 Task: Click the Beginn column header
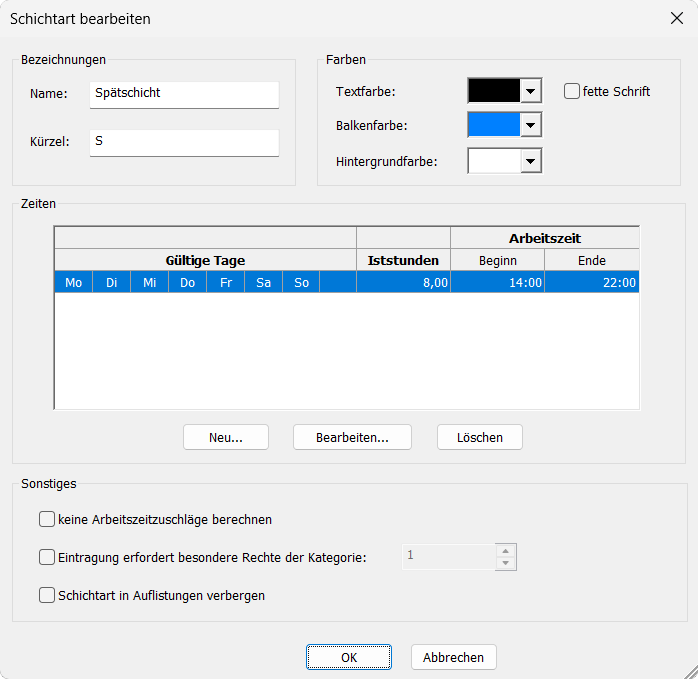tap(498, 260)
